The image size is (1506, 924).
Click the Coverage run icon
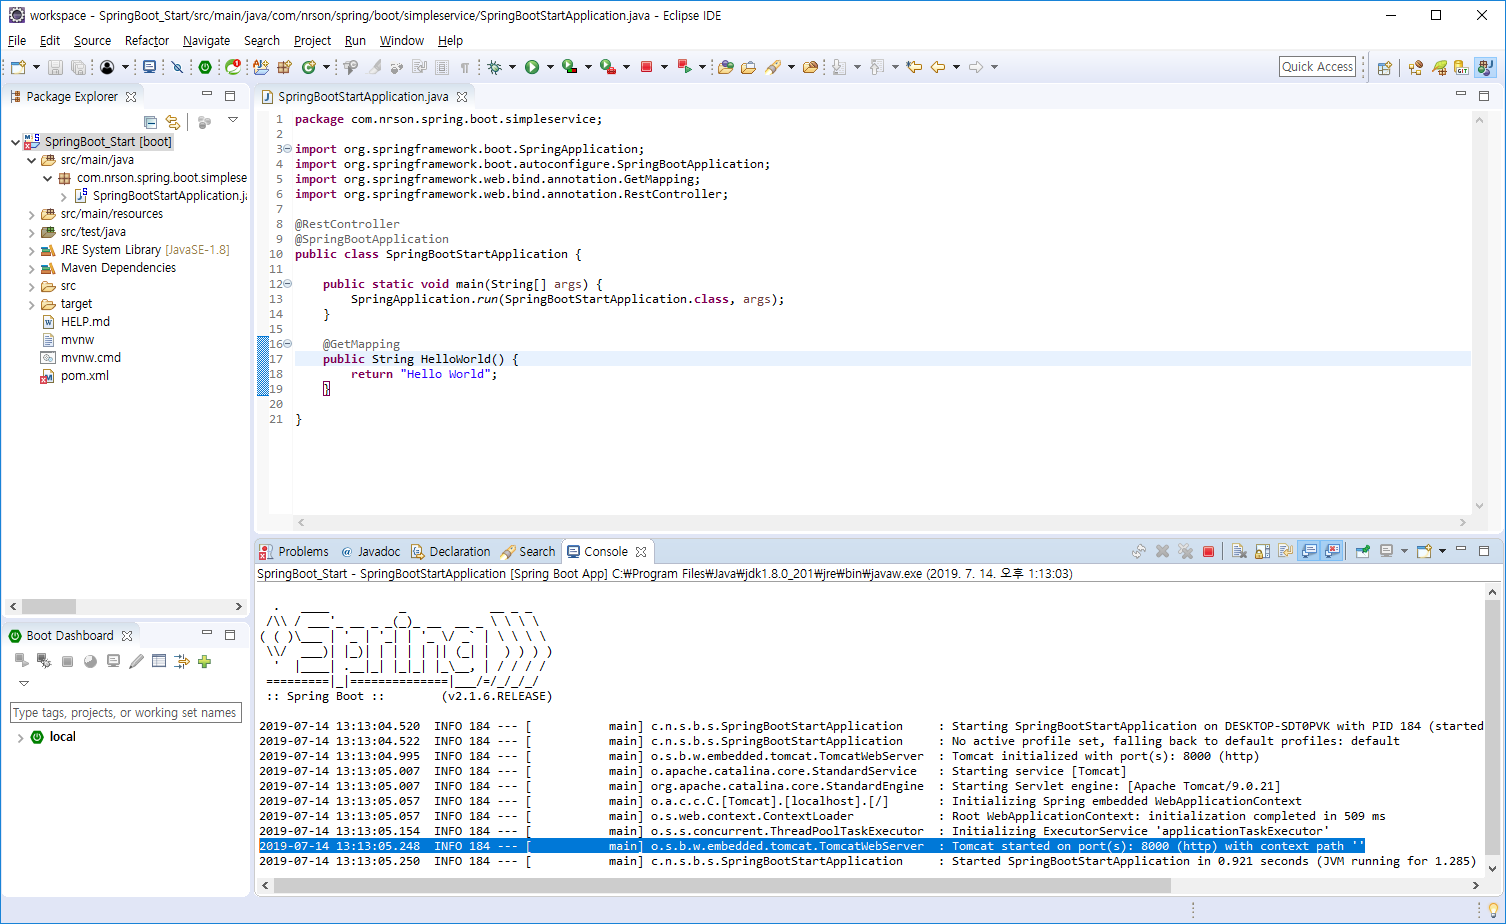tap(569, 67)
